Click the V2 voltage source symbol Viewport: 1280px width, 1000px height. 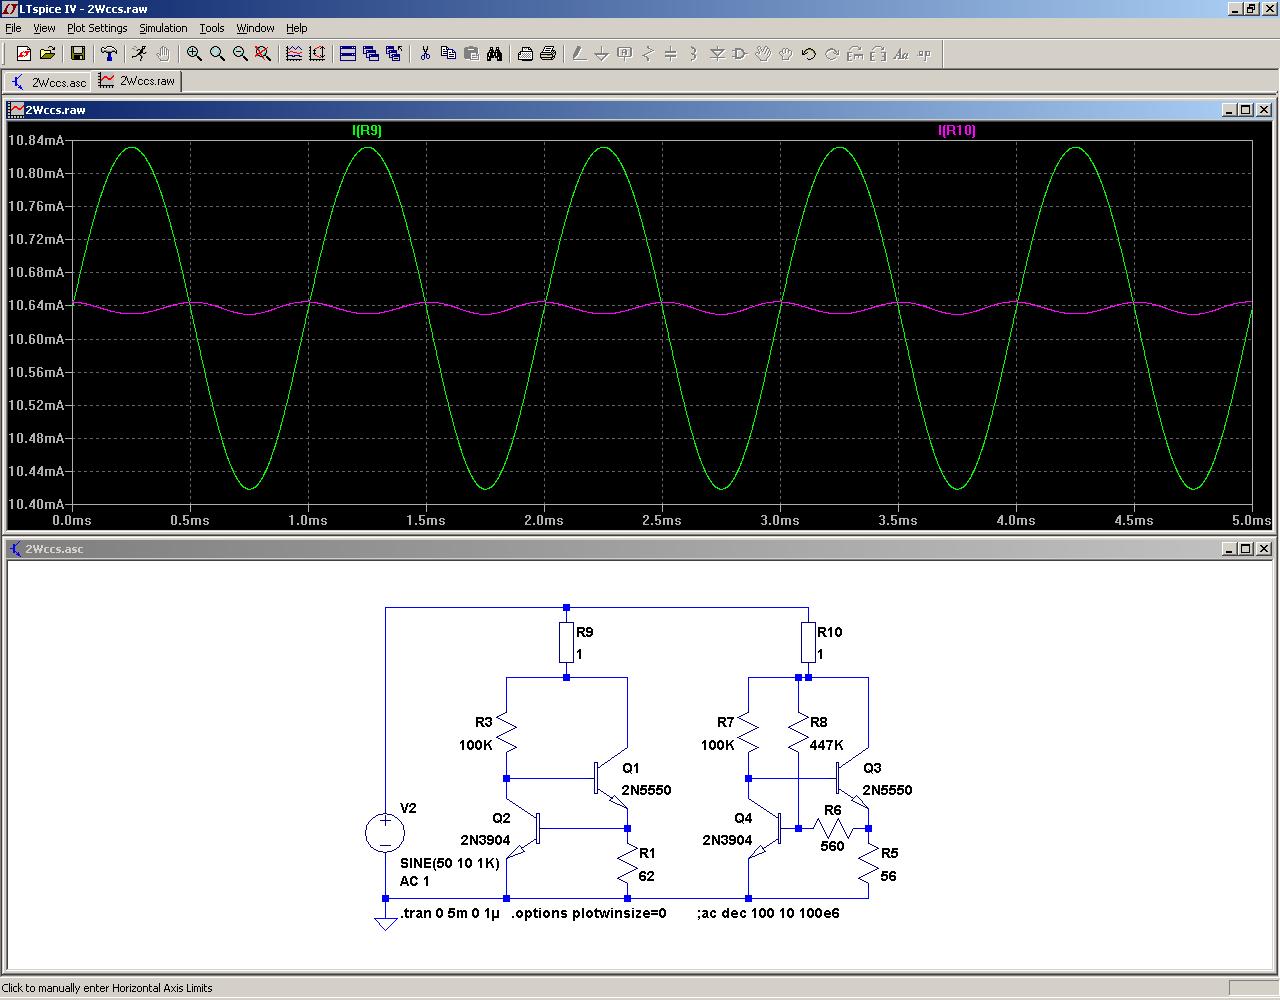(x=385, y=832)
